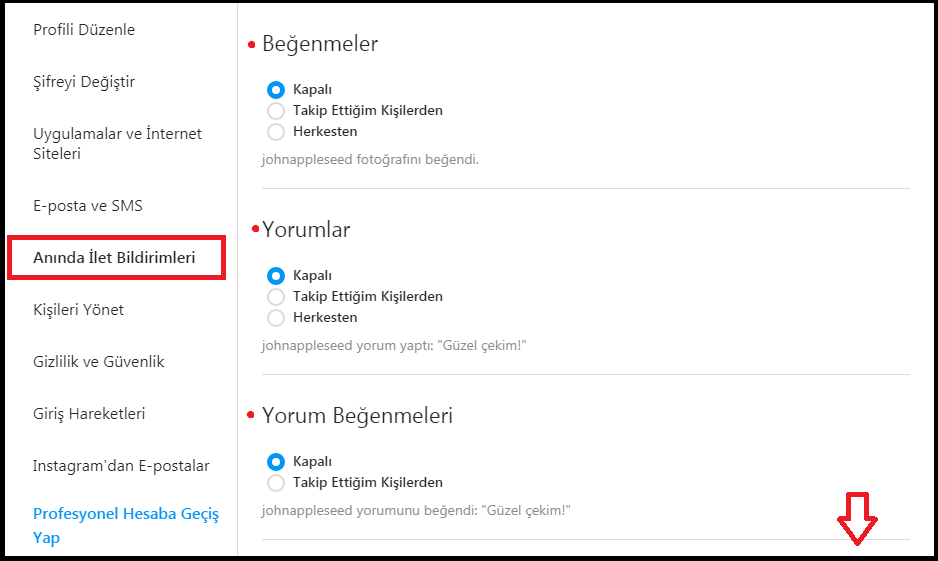The height and width of the screenshot is (561, 938).
Task: Click the red downward arrow icon
Action: click(857, 518)
